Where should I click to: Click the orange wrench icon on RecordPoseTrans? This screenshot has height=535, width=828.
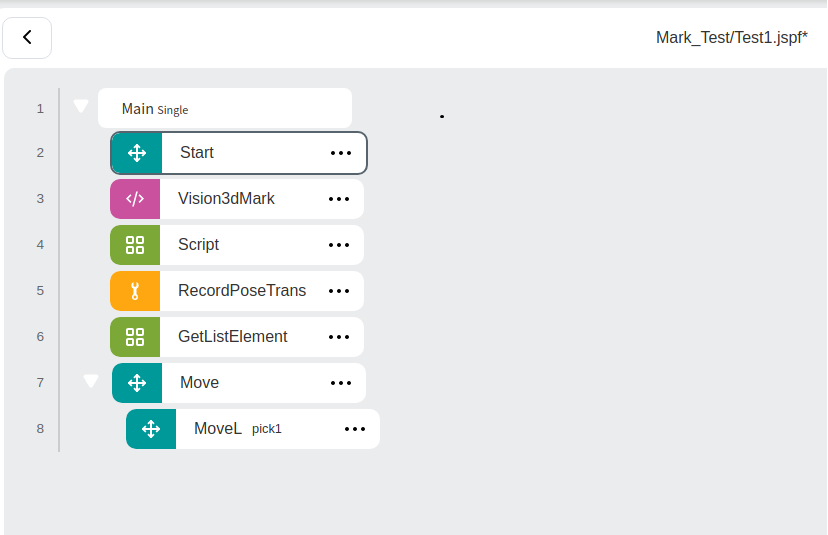(135, 291)
